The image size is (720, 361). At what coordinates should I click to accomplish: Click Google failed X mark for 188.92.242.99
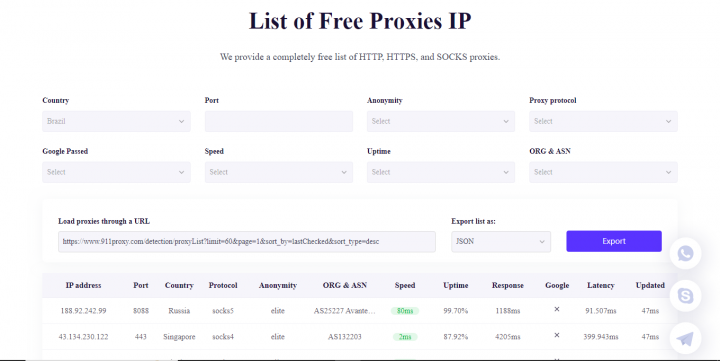(x=557, y=310)
